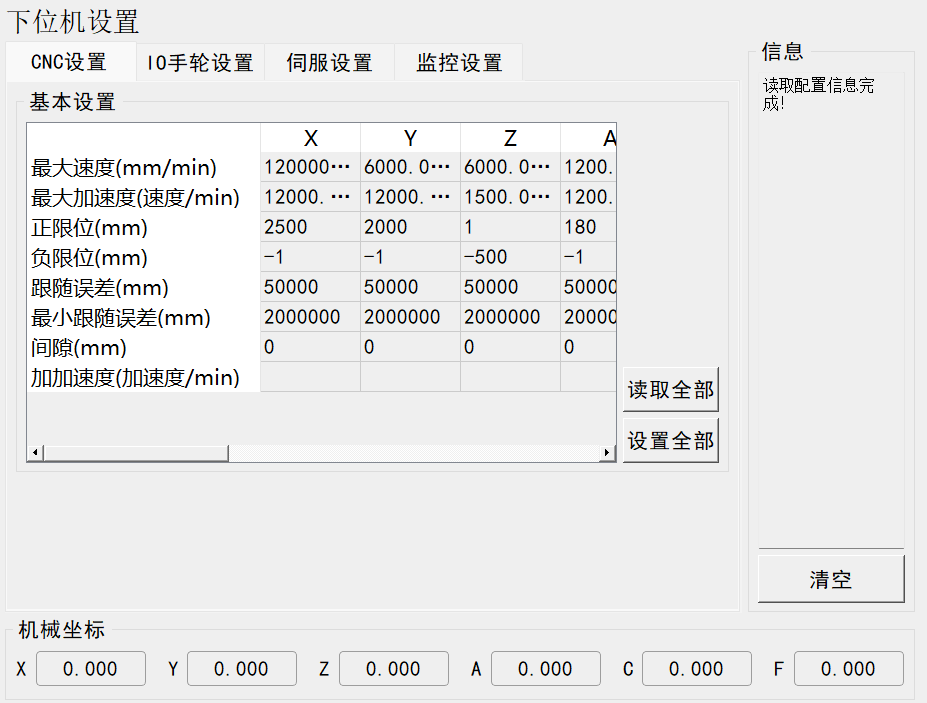
Task: Select X axis 最大速度 cell
Action: click(x=310, y=167)
